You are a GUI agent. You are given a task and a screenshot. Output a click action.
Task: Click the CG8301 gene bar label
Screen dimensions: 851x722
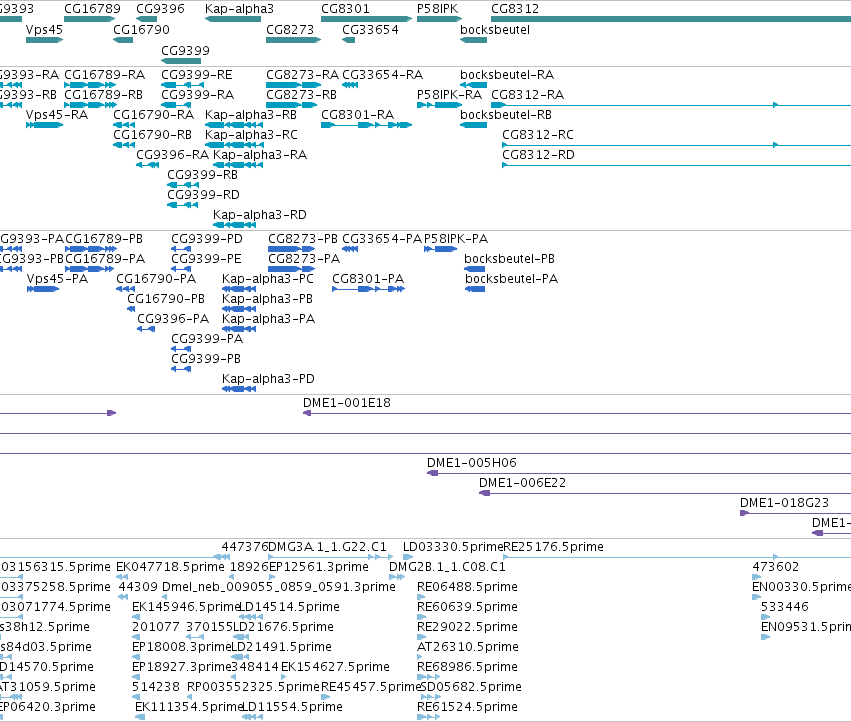coord(345,9)
